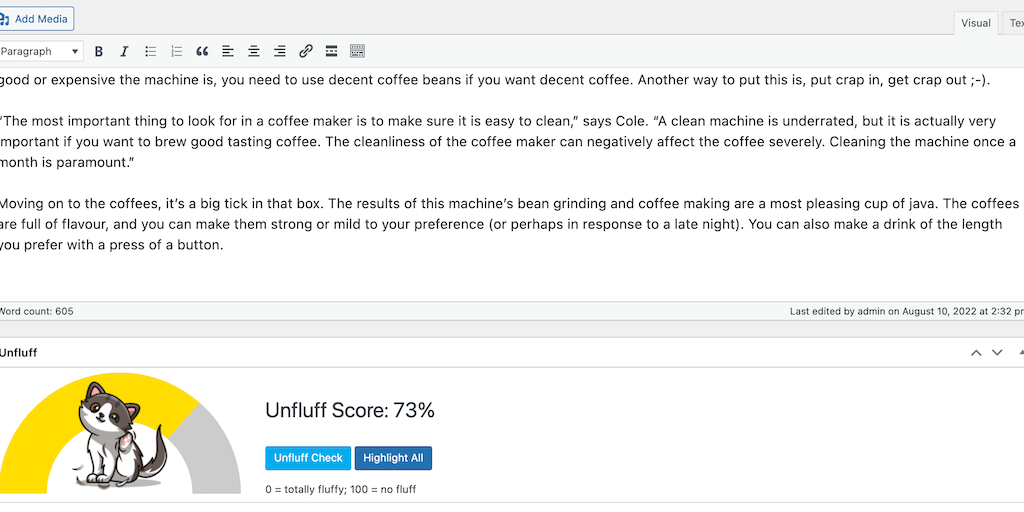
Task: Collapse the Unfluff panel
Action: (1019, 353)
